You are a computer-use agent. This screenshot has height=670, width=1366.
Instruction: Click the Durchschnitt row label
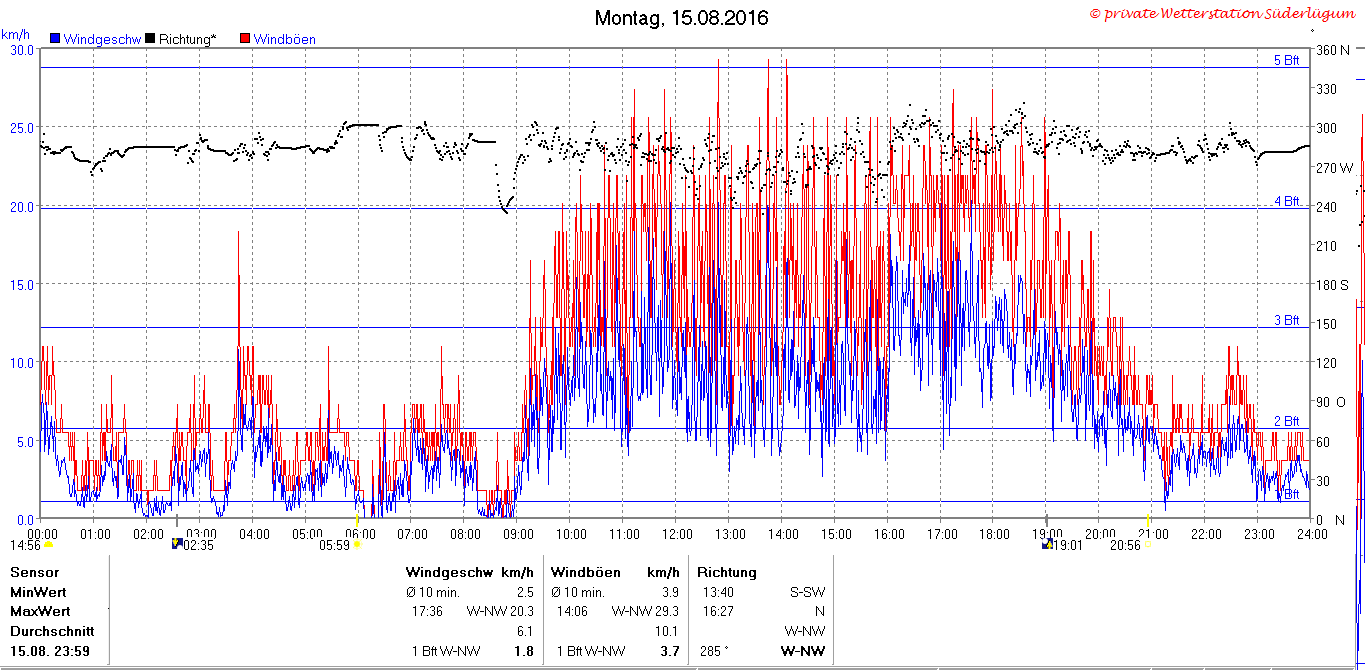pos(52,631)
